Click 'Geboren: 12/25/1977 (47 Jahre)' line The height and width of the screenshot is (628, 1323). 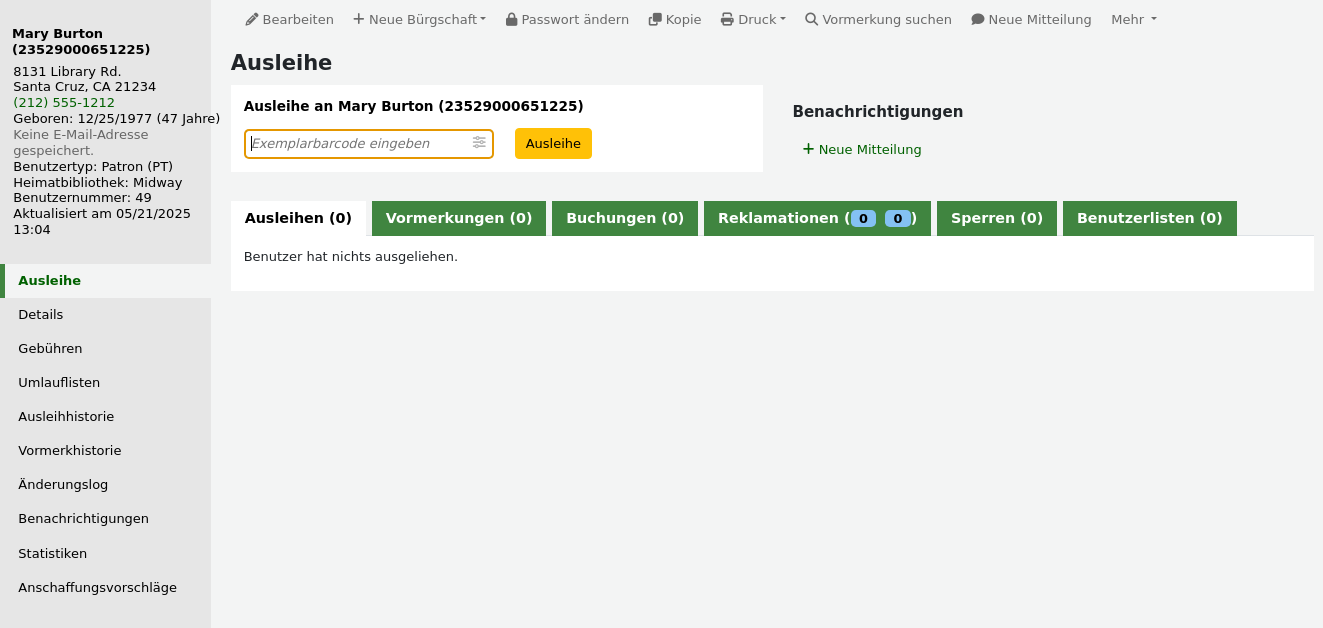[117, 118]
